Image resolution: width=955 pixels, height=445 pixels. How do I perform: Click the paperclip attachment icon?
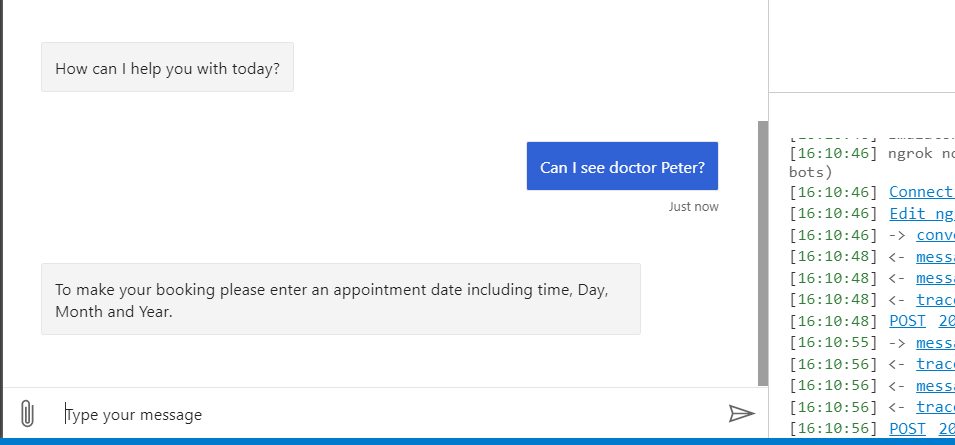click(x=27, y=413)
